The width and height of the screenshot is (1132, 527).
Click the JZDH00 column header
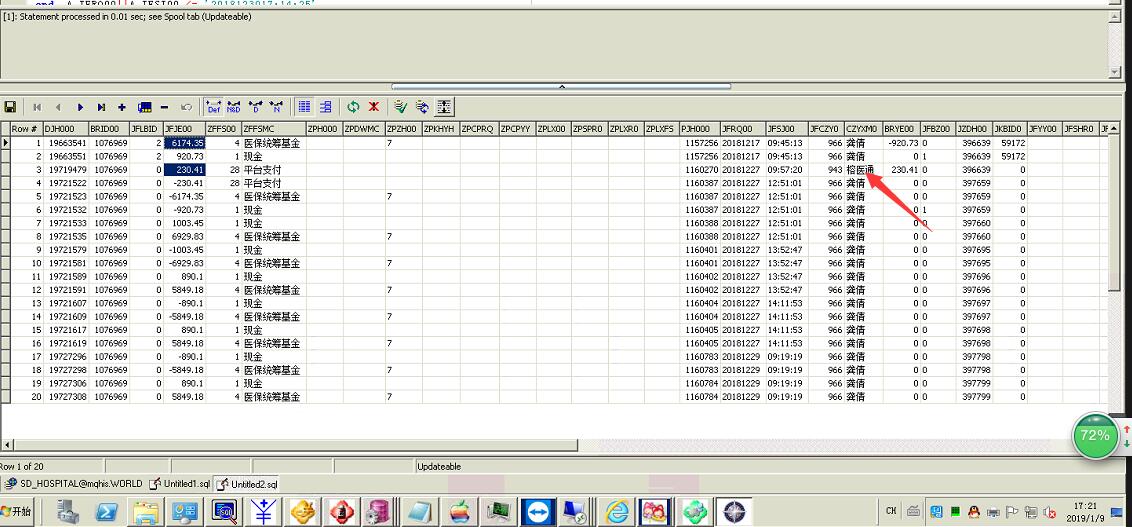click(975, 129)
